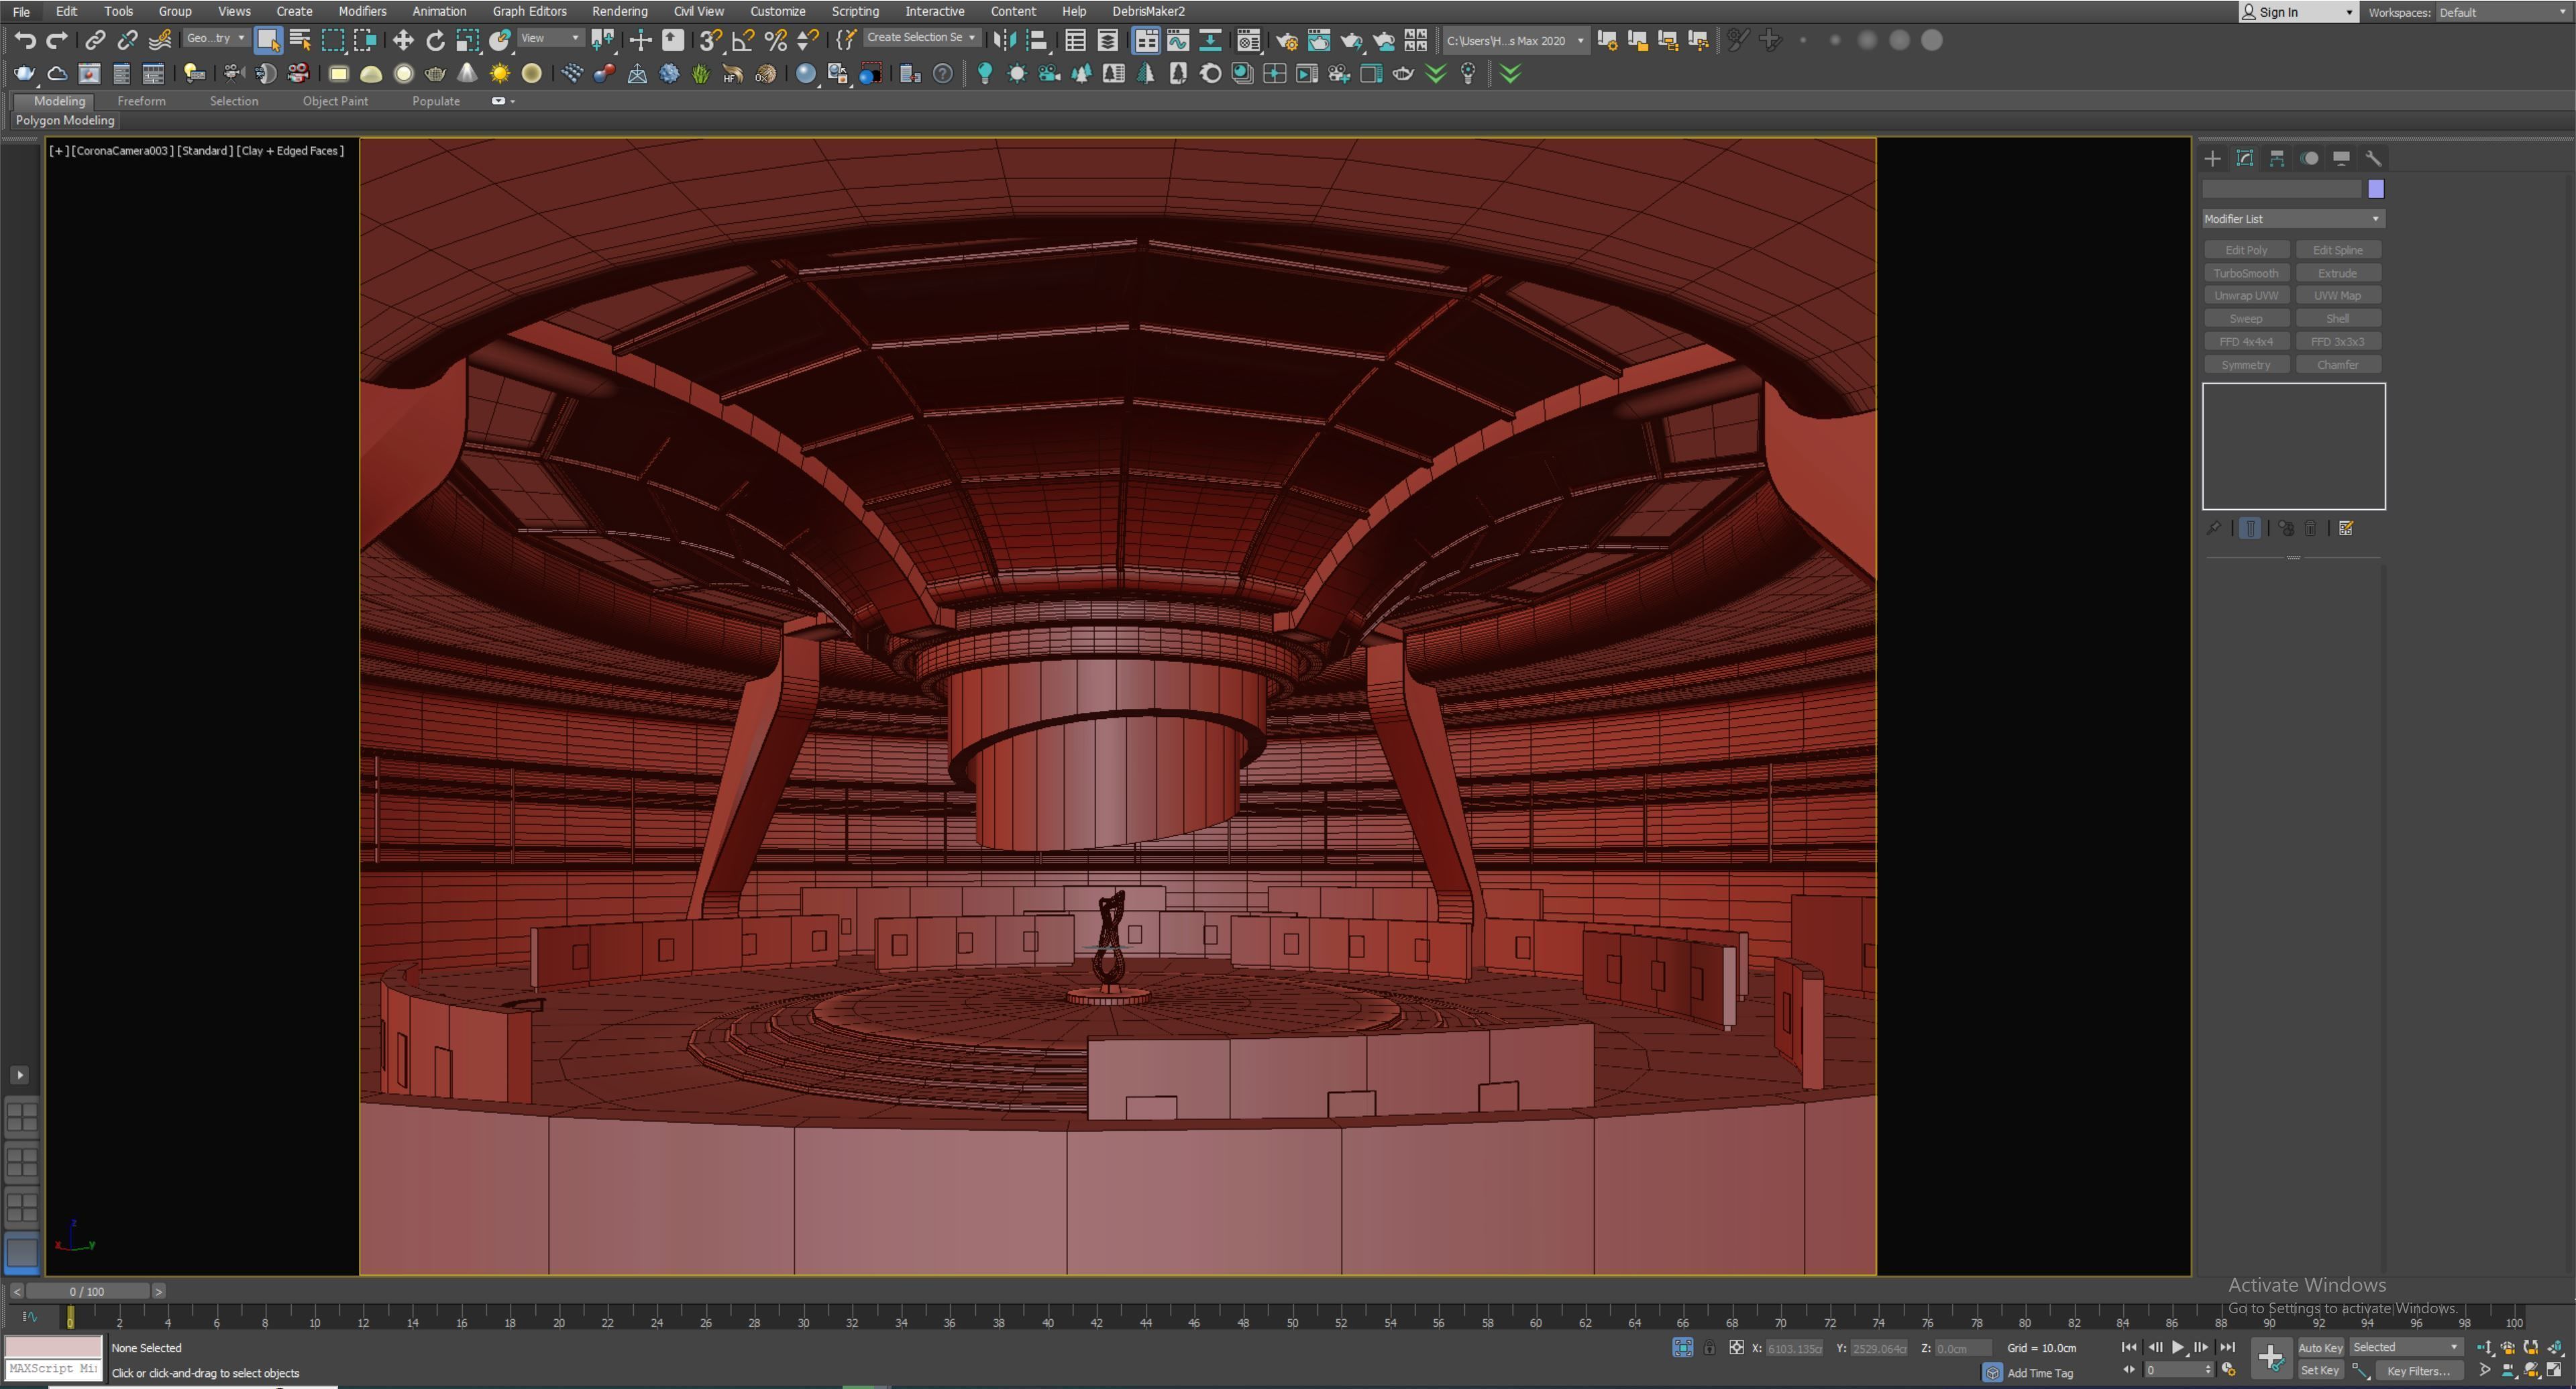Click the TurboSmooth modifier button
Viewport: 2576px width, 1389px height.
point(2246,273)
